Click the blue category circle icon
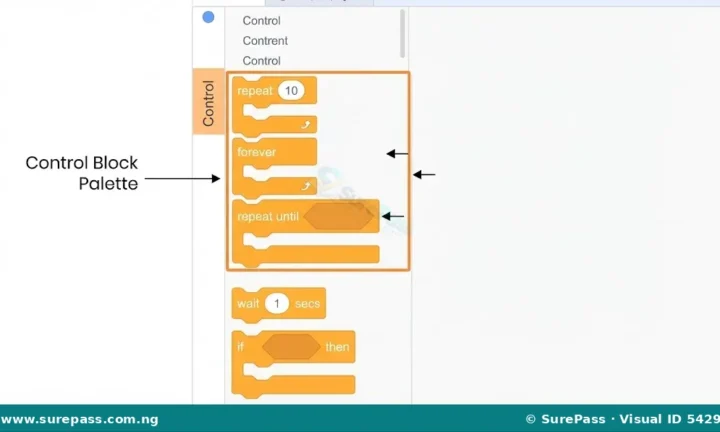 (x=208, y=17)
